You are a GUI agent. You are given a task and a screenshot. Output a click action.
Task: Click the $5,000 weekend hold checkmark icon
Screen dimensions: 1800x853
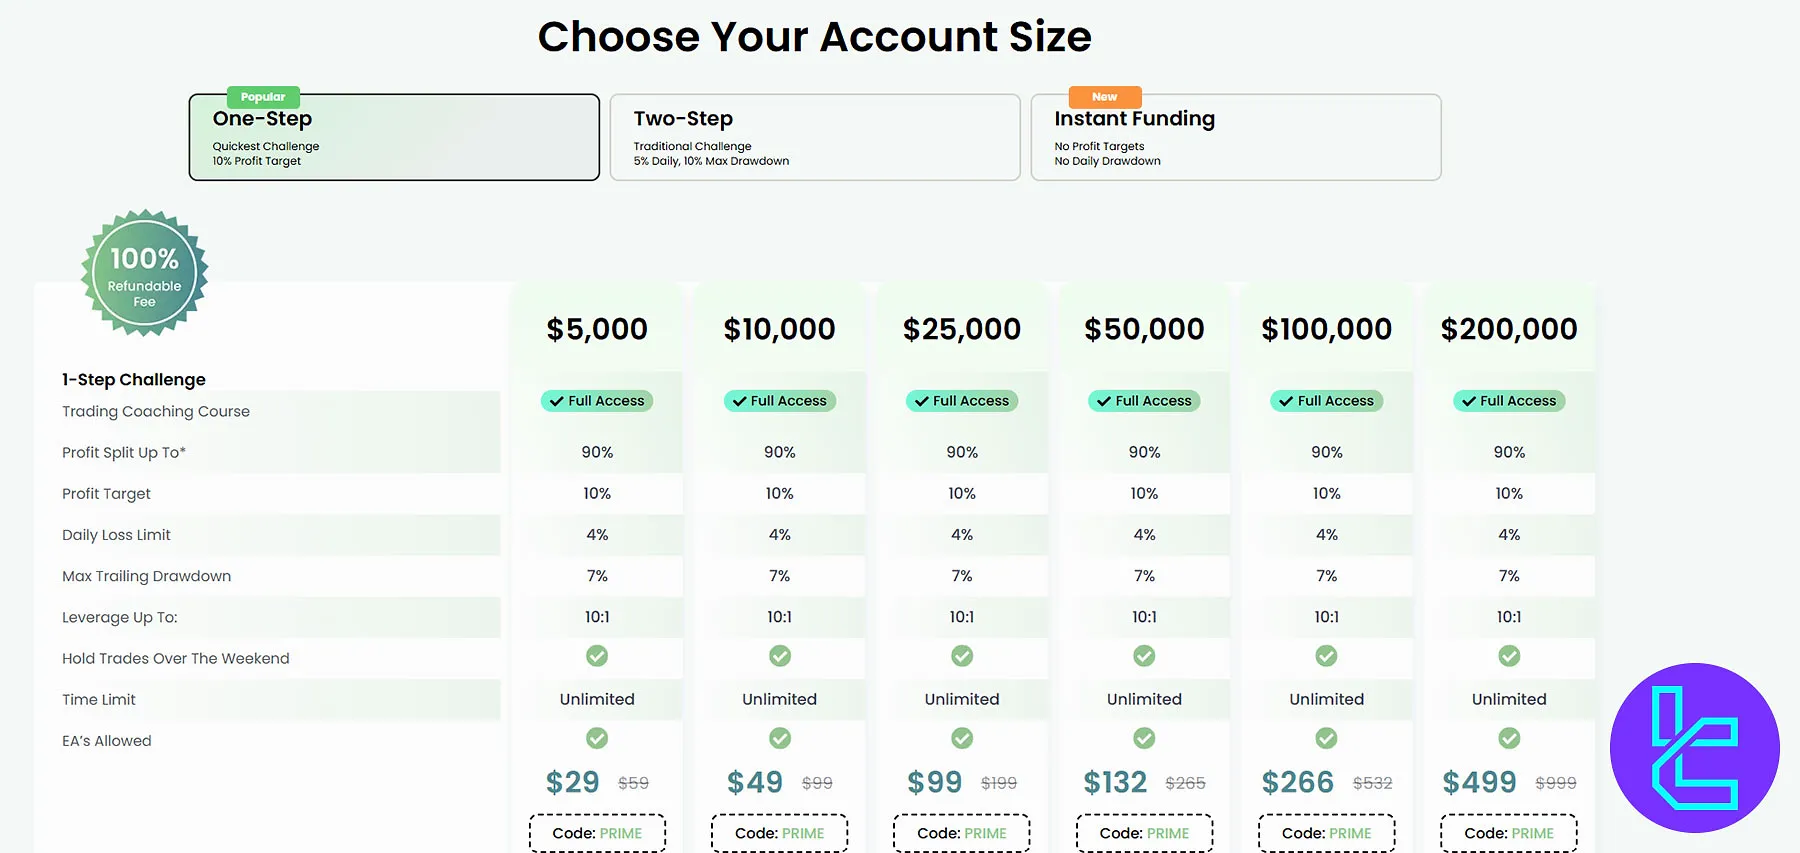point(597,656)
